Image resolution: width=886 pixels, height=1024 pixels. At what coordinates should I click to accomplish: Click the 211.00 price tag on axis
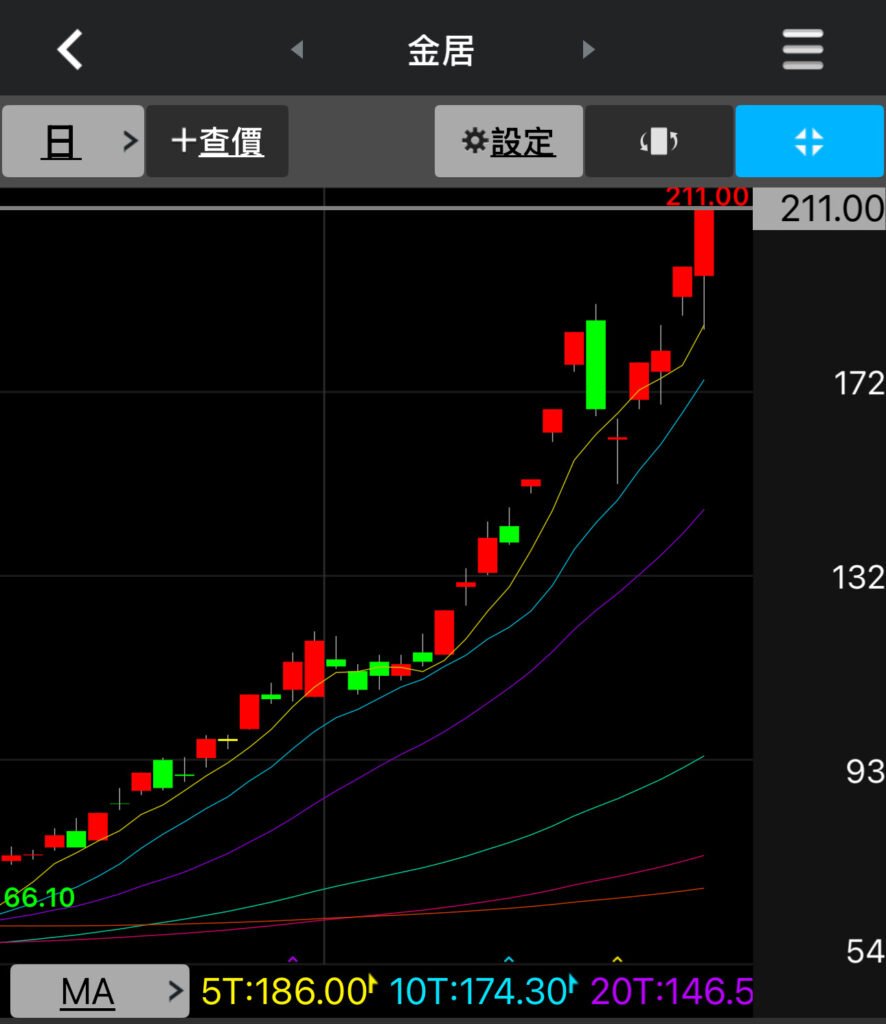point(818,210)
